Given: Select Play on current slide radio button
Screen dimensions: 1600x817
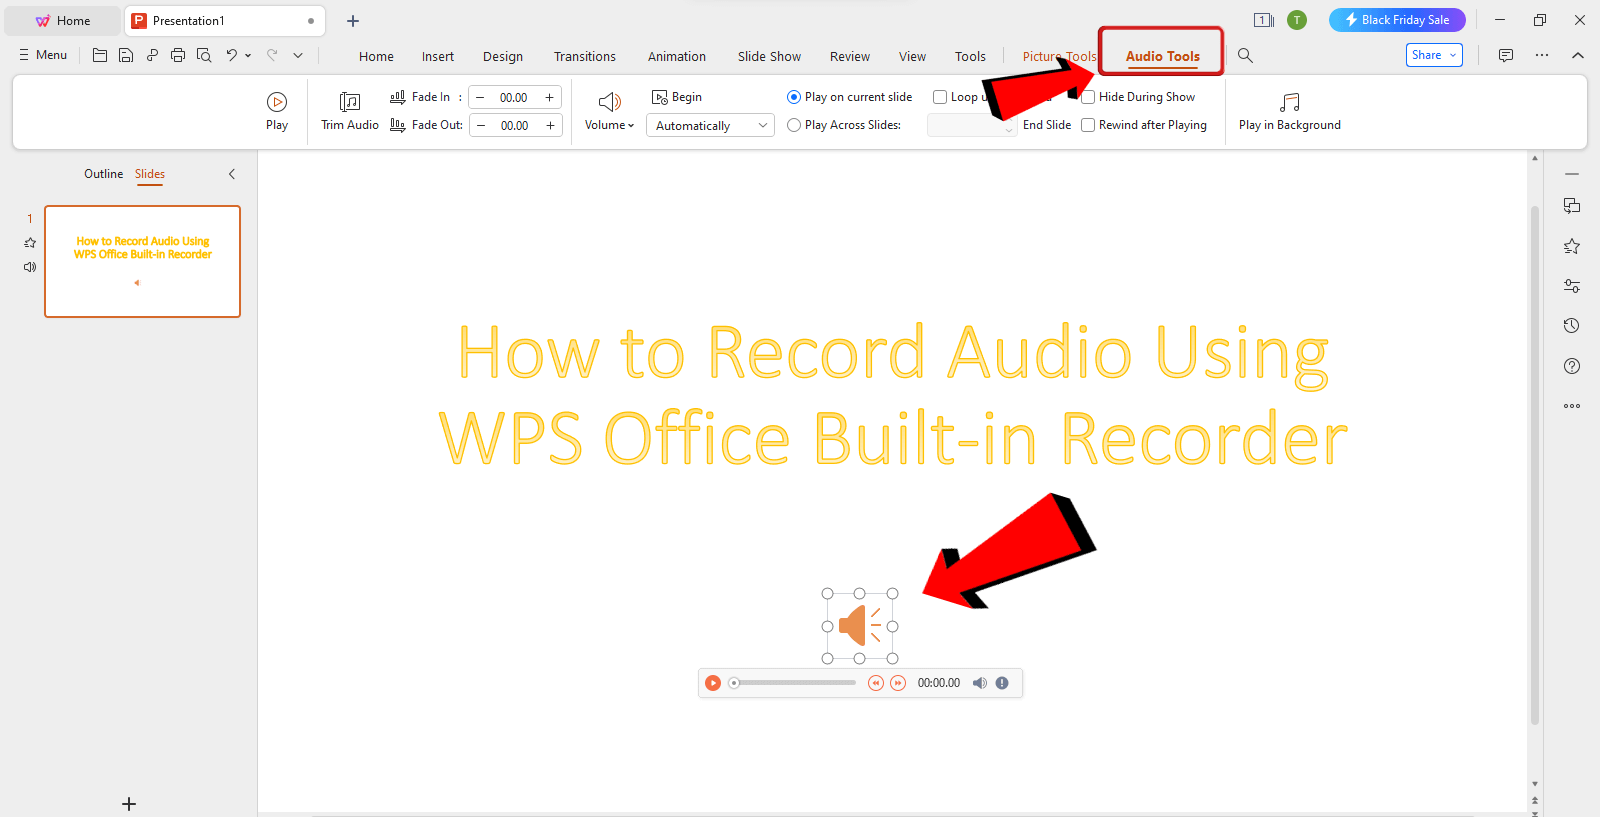Looking at the screenshot, I should click(x=794, y=97).
